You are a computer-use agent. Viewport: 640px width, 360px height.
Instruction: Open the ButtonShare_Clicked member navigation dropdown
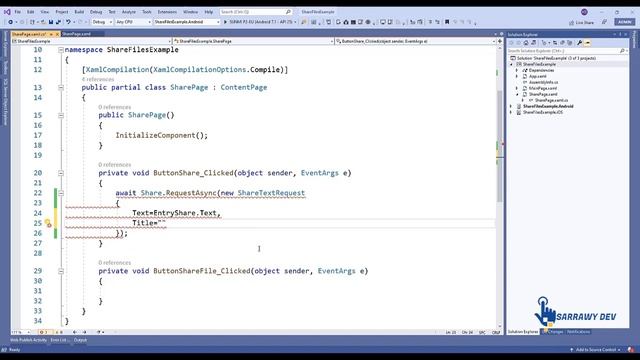pos(416,41)
